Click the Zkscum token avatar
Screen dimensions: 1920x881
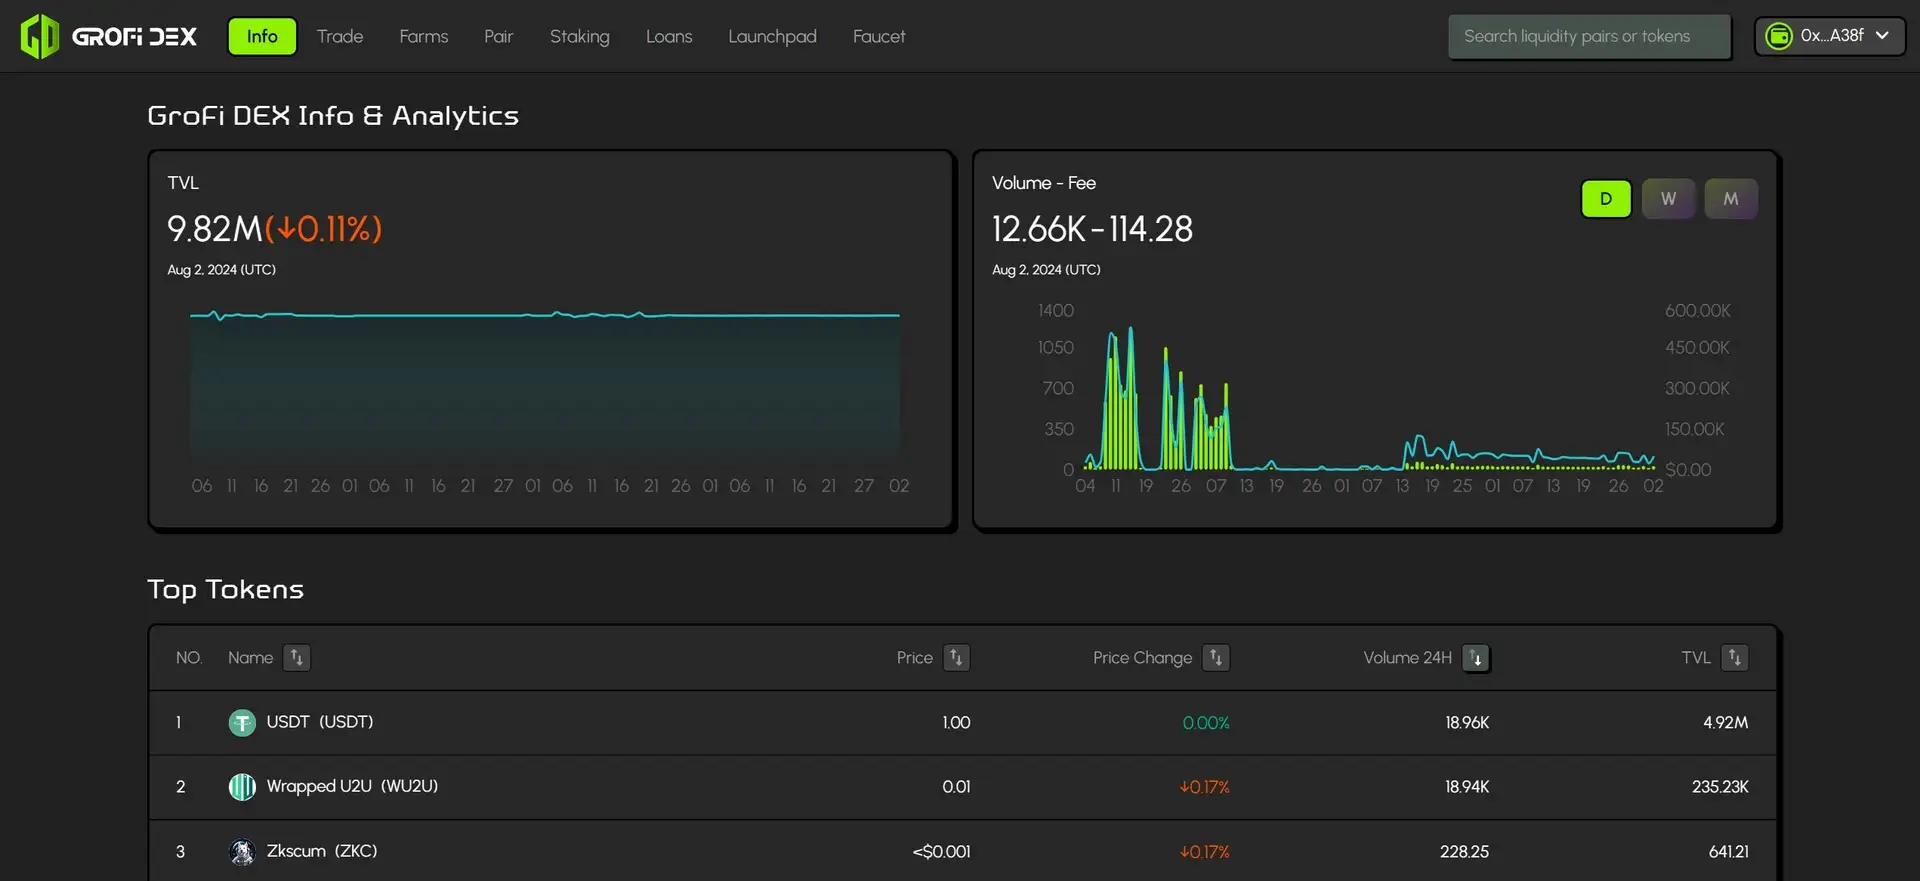[x=242, y=852]
